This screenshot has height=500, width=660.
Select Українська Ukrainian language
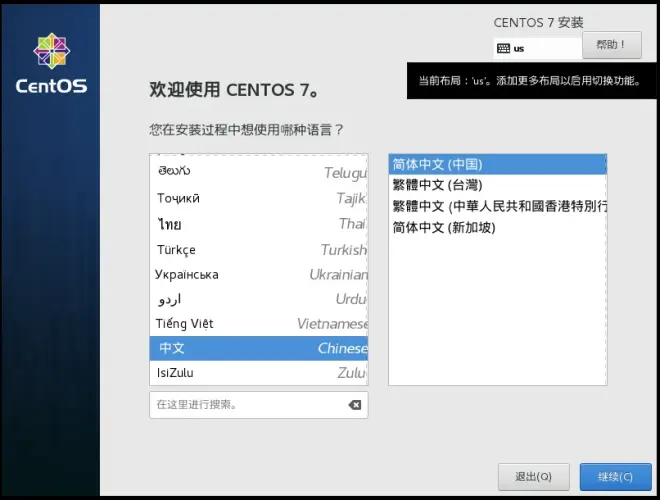258,274
